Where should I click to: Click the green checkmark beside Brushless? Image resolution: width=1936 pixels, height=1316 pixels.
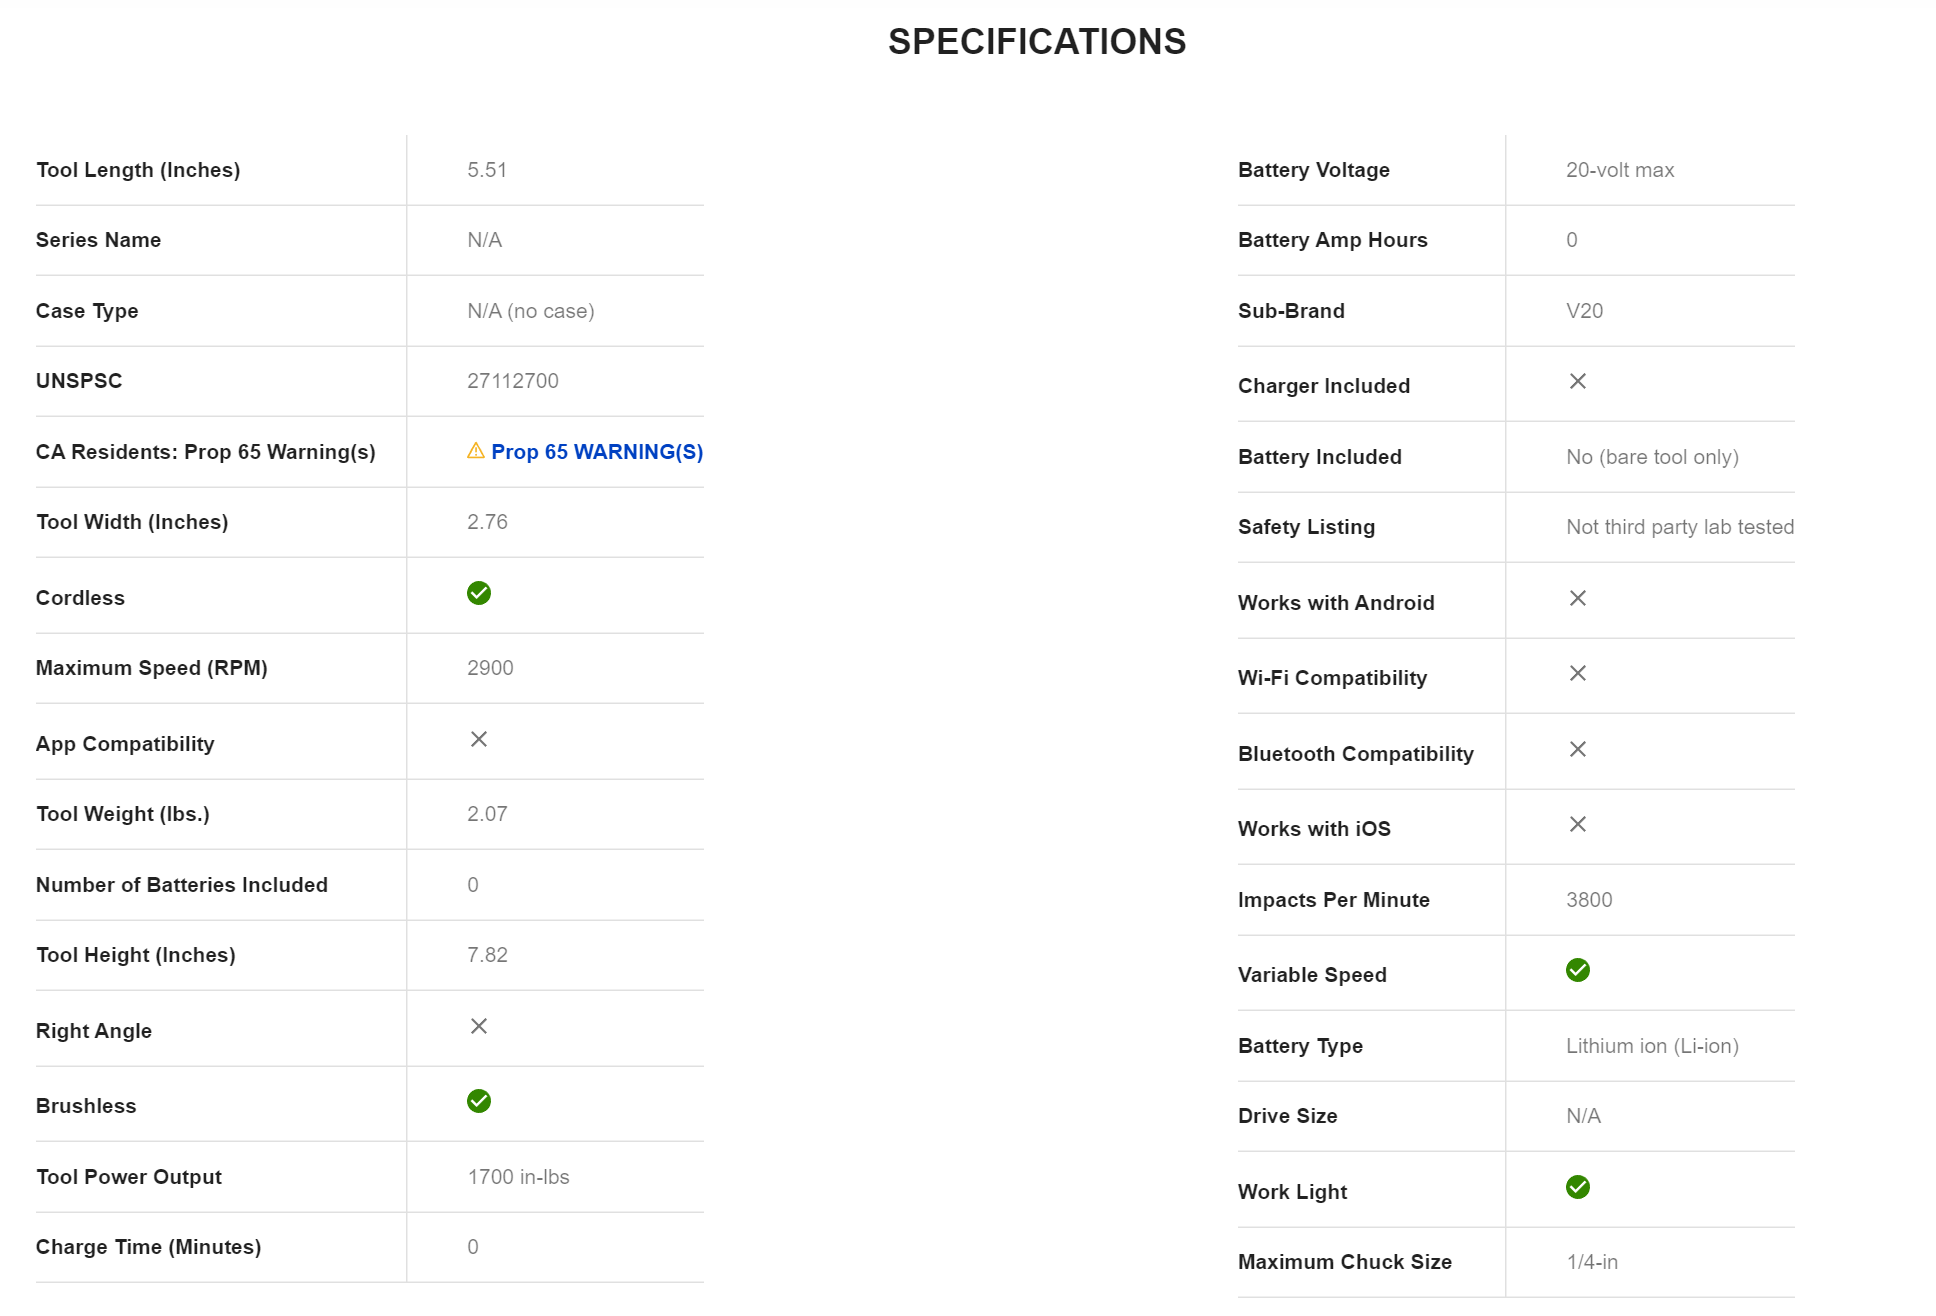coord(479,1101)
